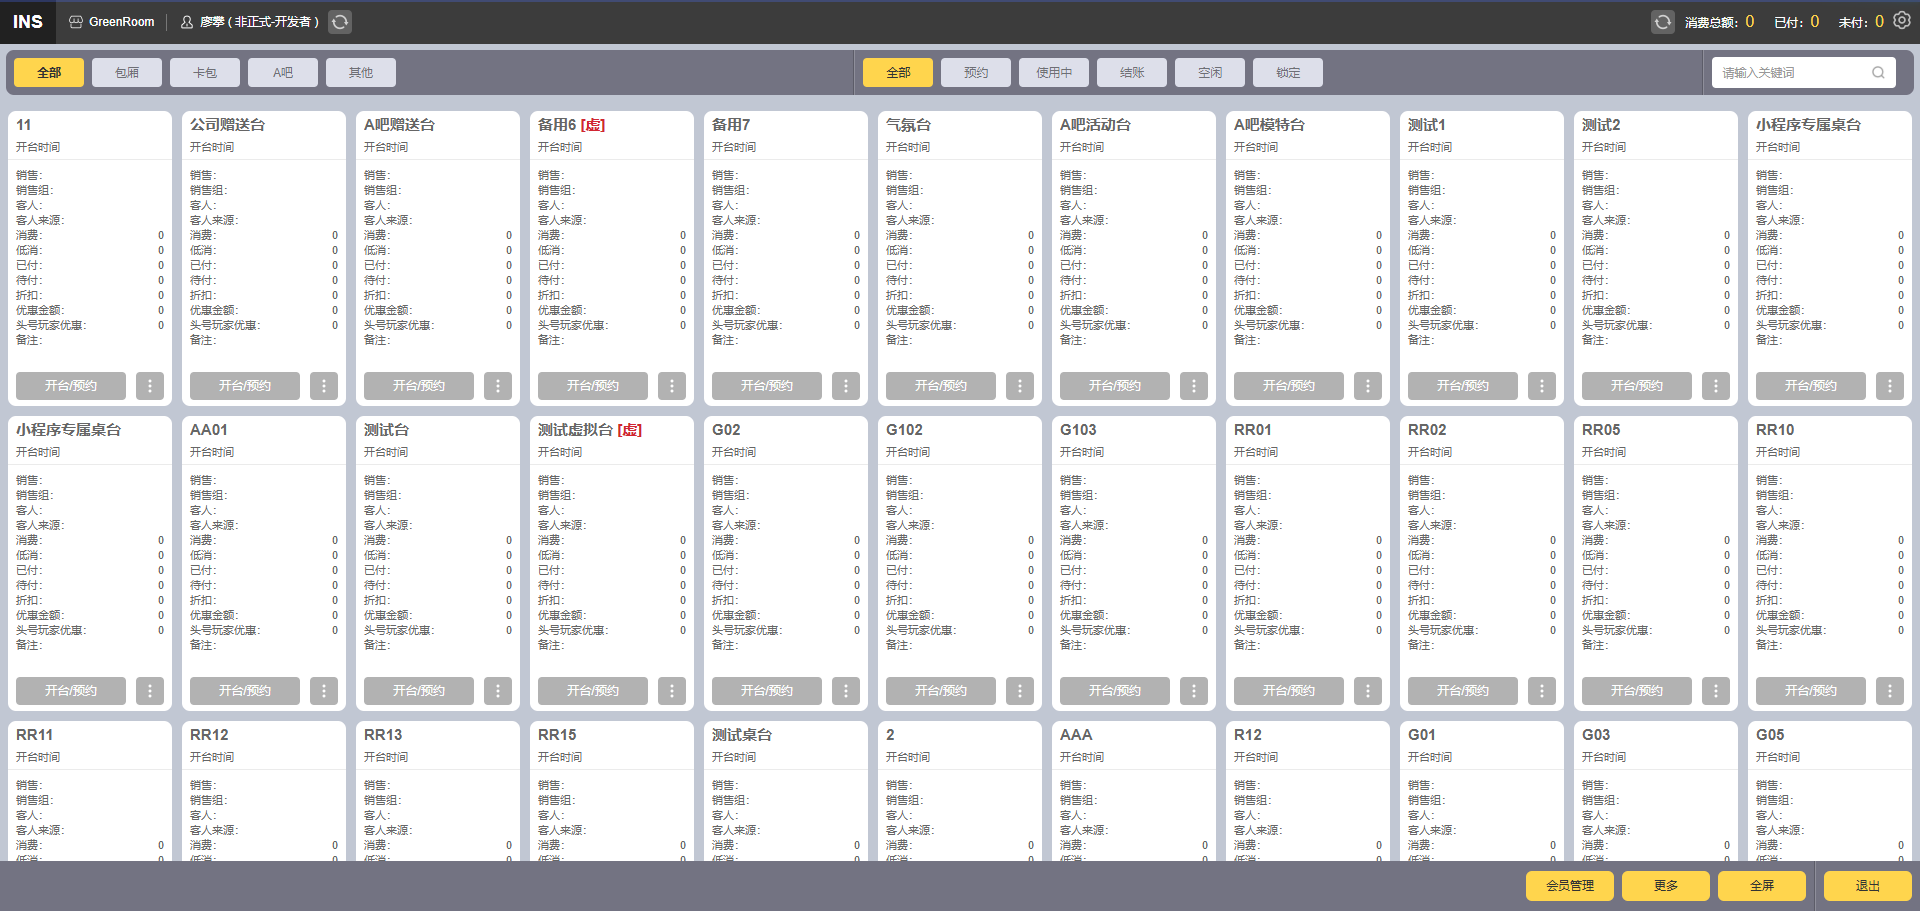This screenshot has height=911, width=1920.
Task: Click the INS logo
Action: pos(28,22)
